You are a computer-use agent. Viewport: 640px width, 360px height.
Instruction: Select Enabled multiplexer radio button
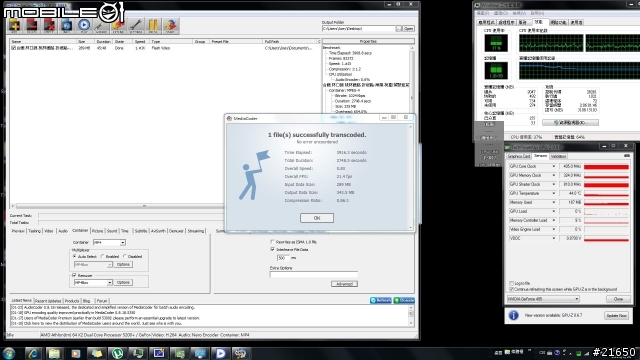pyautogui.click(x=102, y=256)
